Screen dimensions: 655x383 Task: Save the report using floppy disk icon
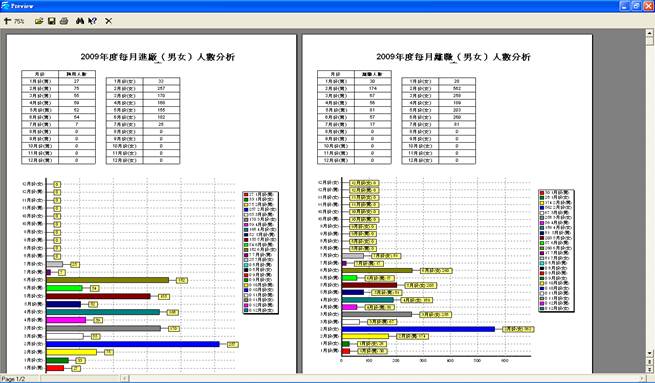click(x=51, y=21)
